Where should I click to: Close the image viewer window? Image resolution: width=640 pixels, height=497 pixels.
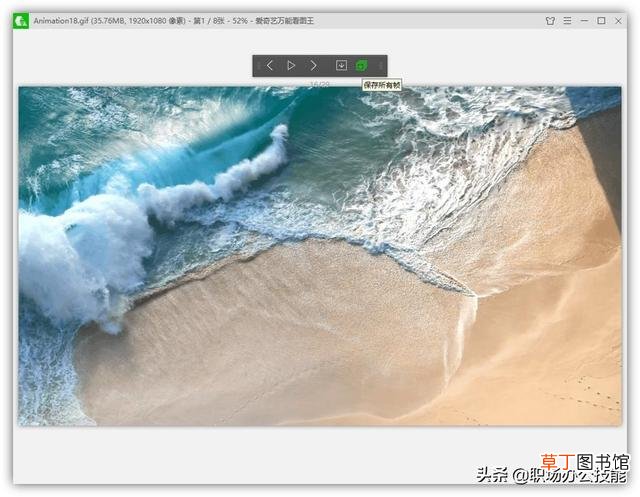coord(618,20)
